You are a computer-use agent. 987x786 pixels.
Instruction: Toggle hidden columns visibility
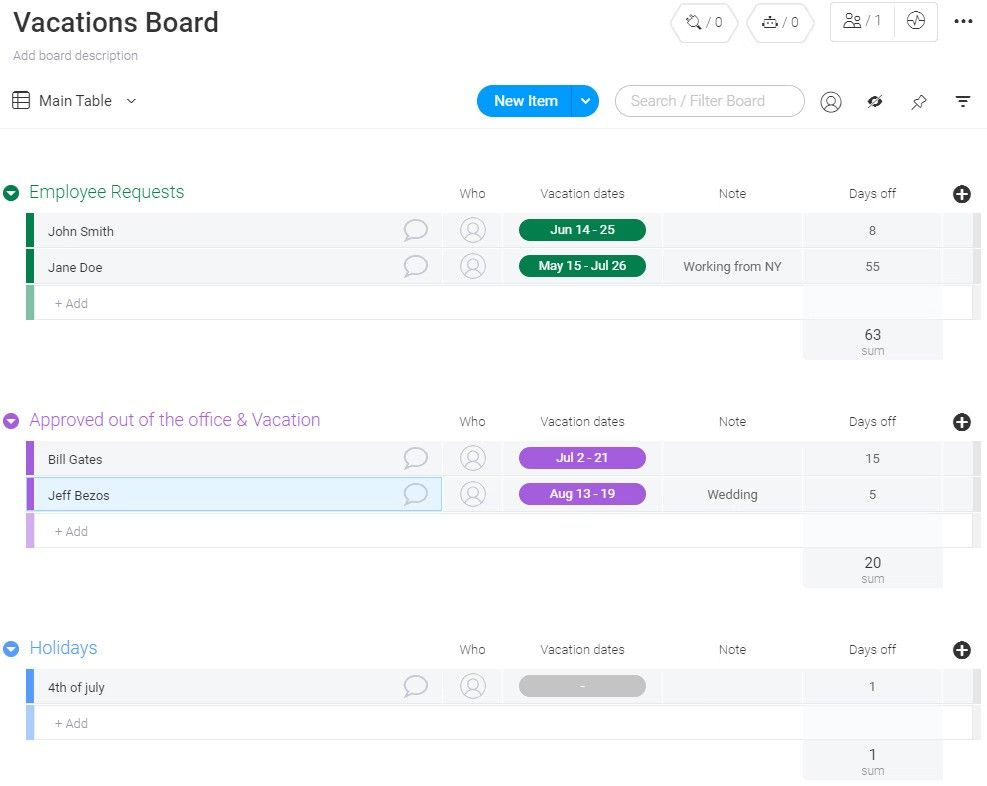click(x=874, y=101)
